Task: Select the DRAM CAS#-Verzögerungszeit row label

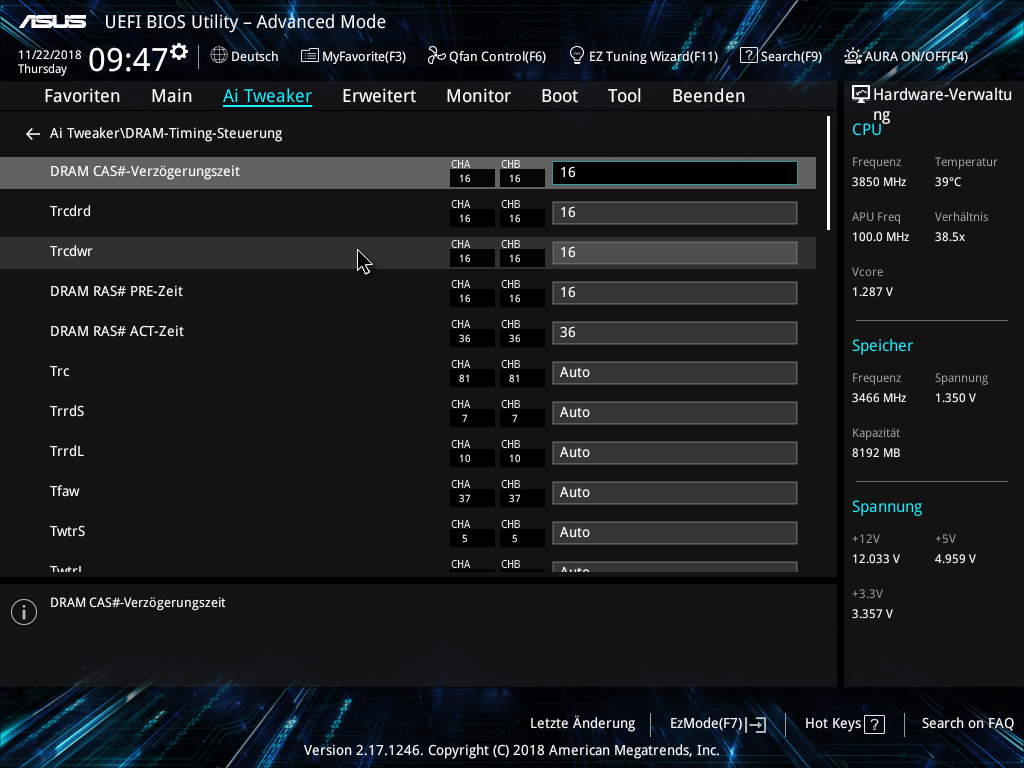Action: pyautogui.click(x=145, y=171)
